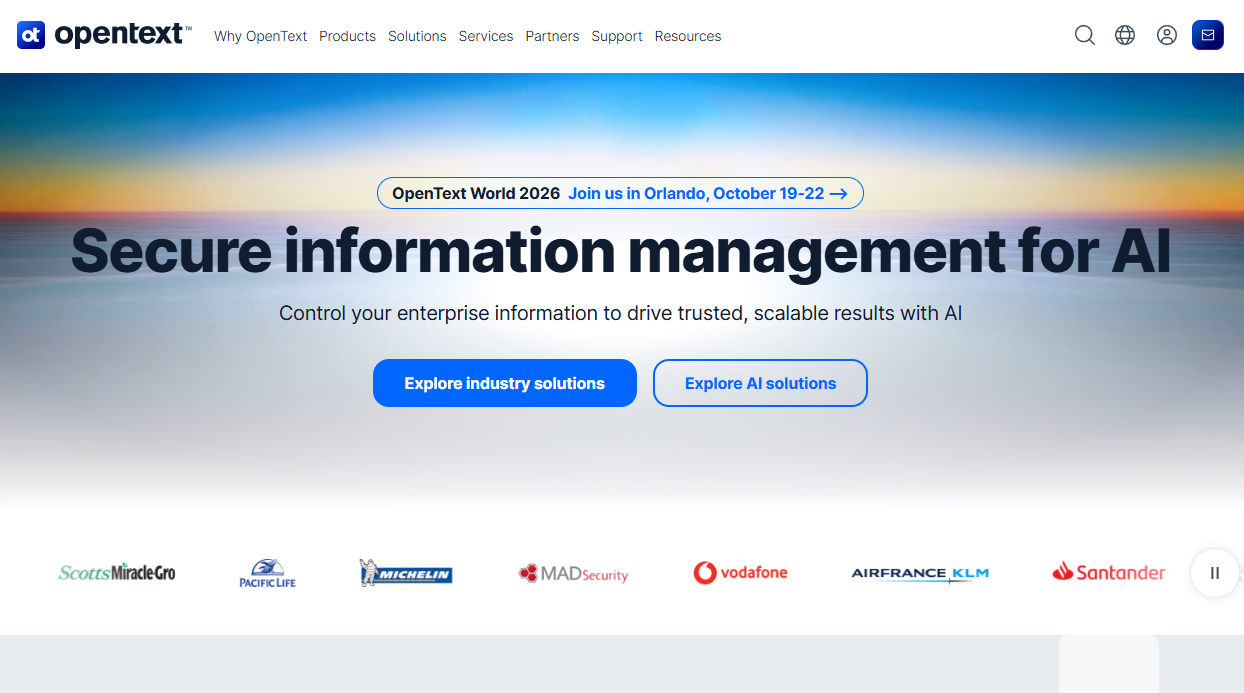Click the OpenText logo in the header
The image size is (1244, 693).
tap(104, 35)
